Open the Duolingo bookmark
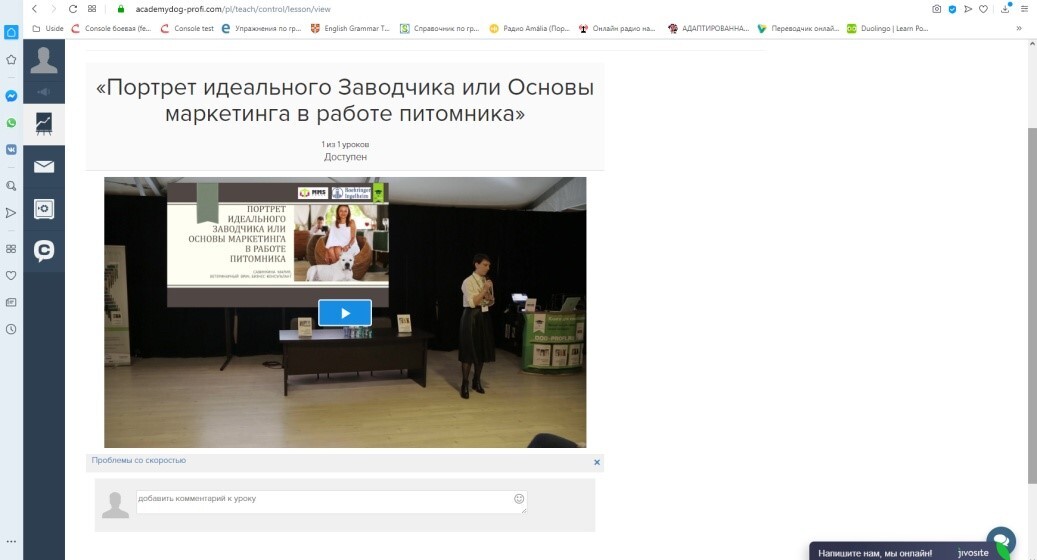Viewport: 1037px width, 560px height. click(x=888, y=28)
